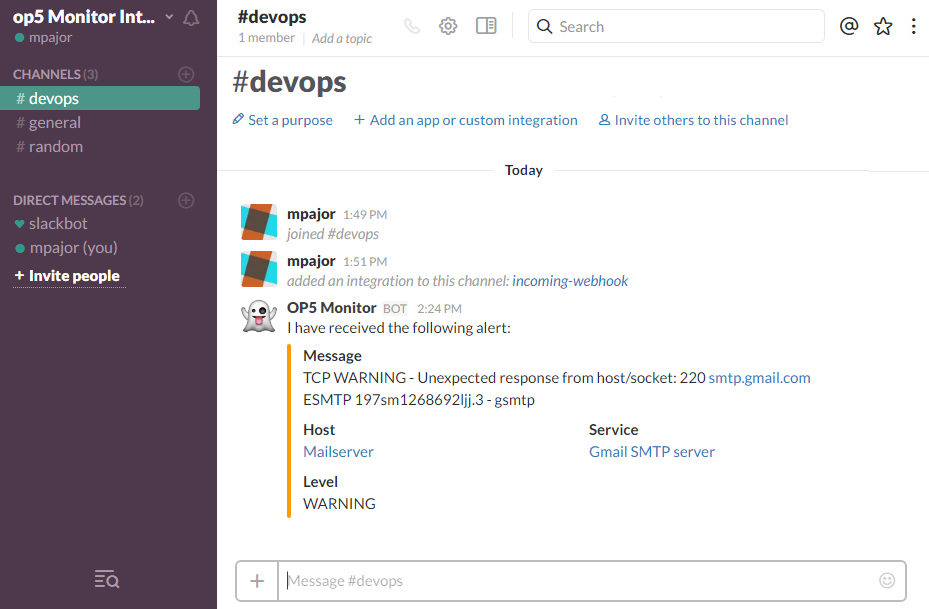929x609 pixels.
Task: Select the devops channel in sidebar
Action: (x=100, y=98)
